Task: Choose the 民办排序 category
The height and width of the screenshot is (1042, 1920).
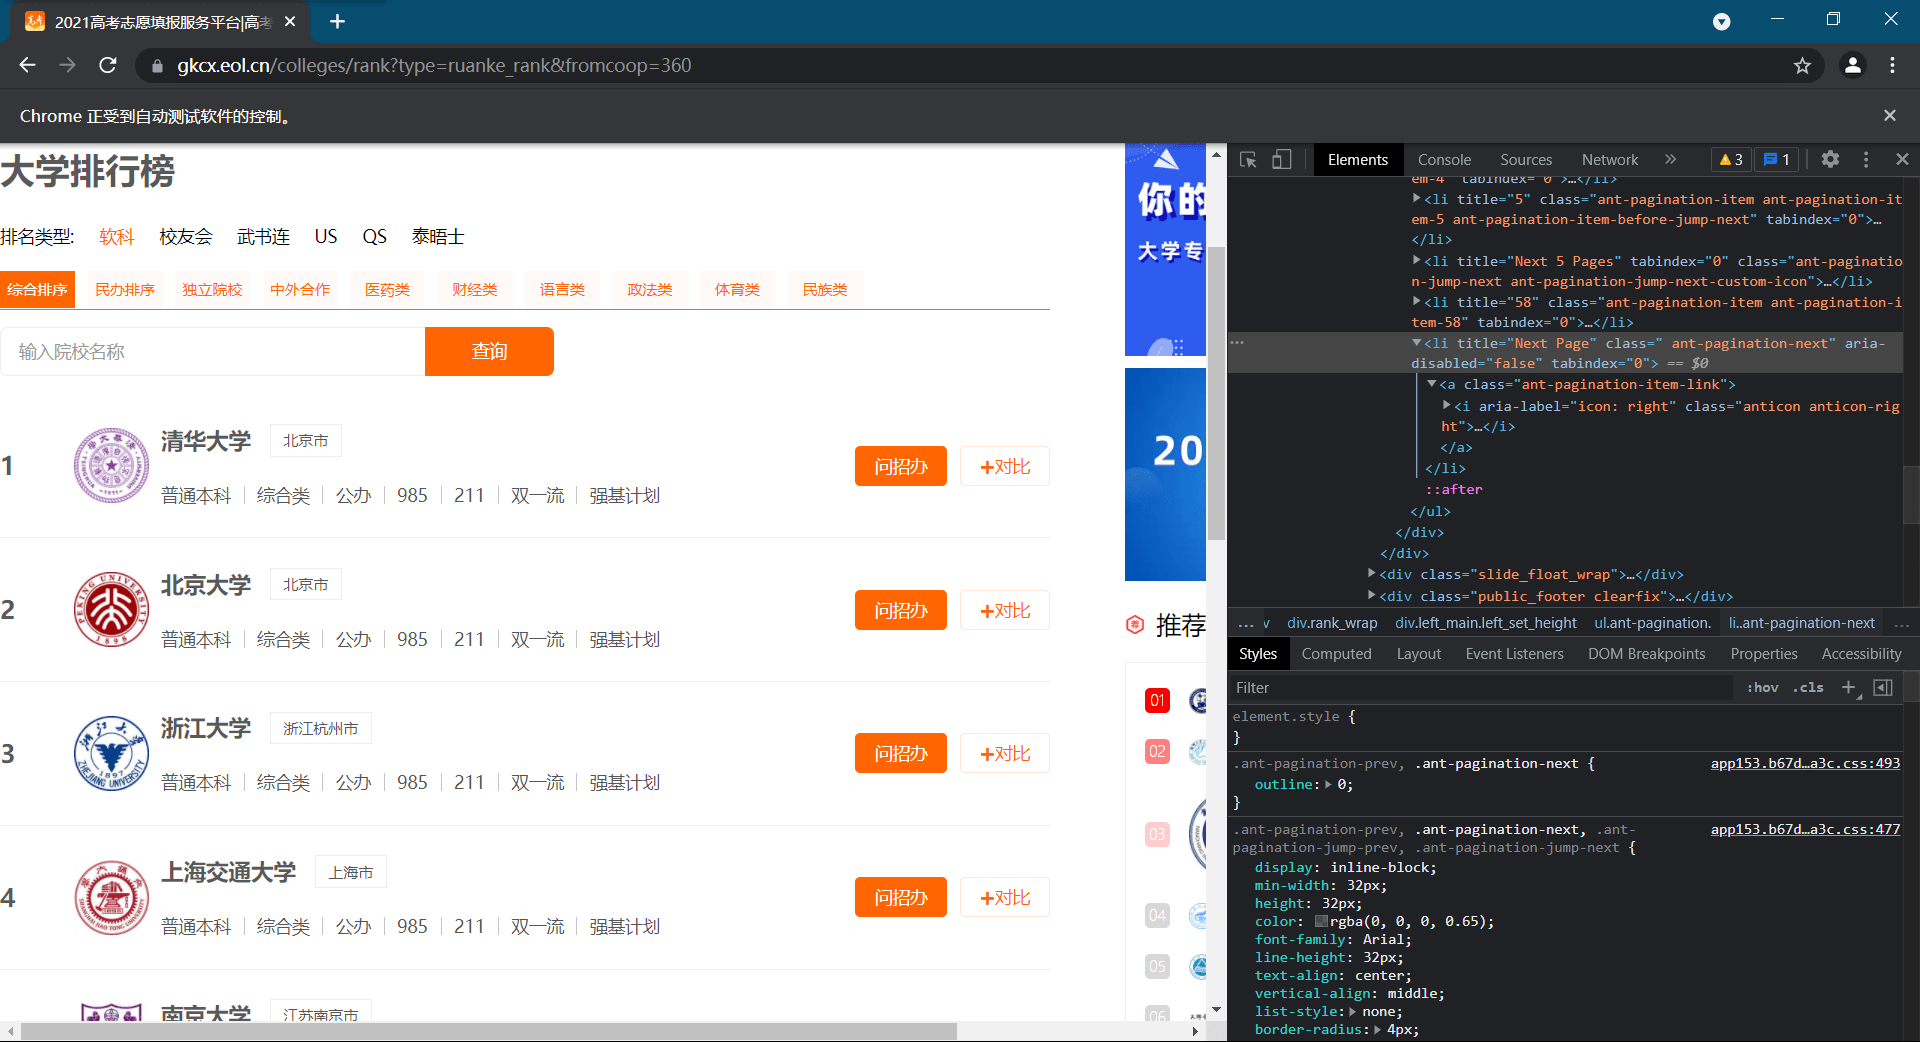Action: [125, 290]
